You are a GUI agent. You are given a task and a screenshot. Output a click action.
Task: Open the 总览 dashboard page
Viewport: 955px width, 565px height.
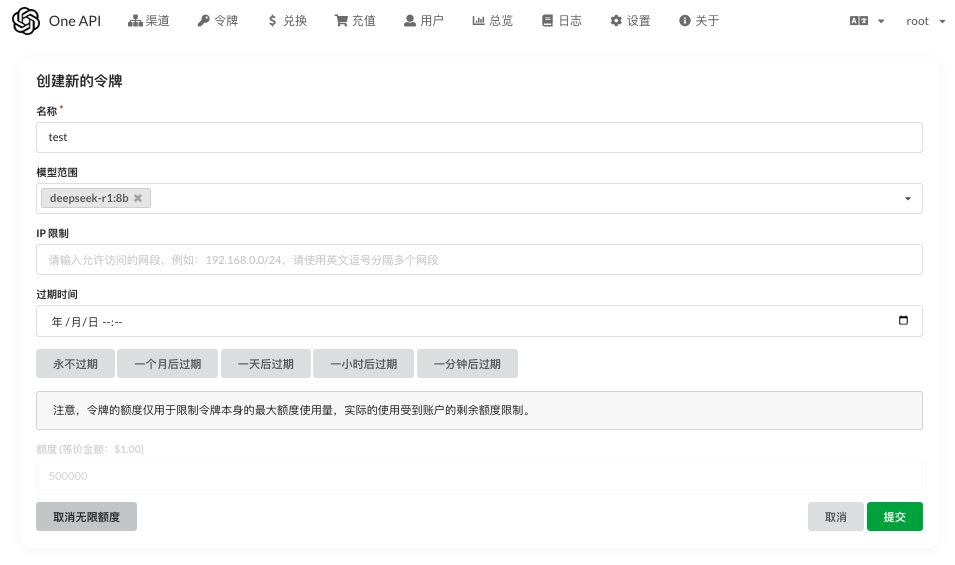493,21
